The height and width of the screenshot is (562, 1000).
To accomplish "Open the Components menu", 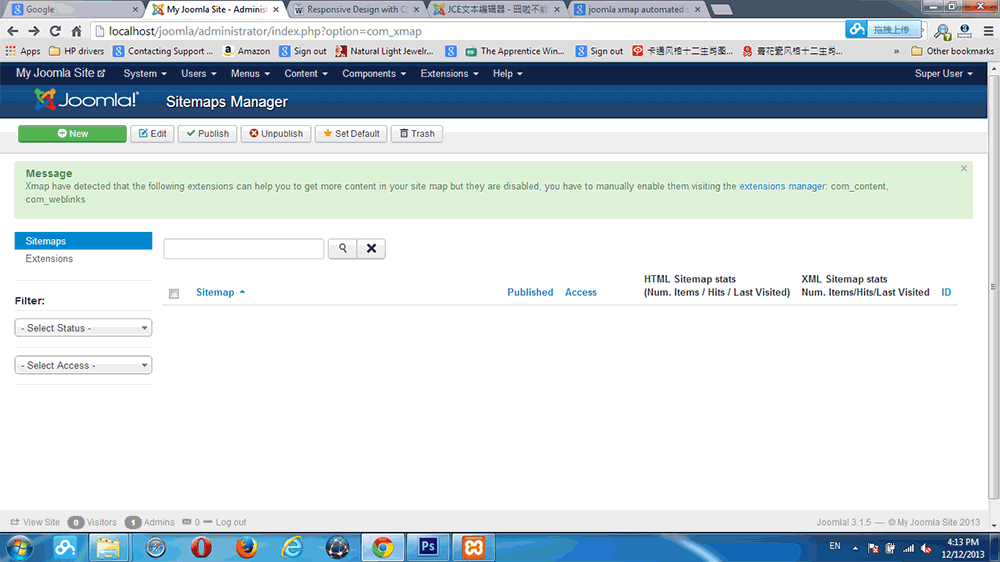I will [x=374, y=73].
